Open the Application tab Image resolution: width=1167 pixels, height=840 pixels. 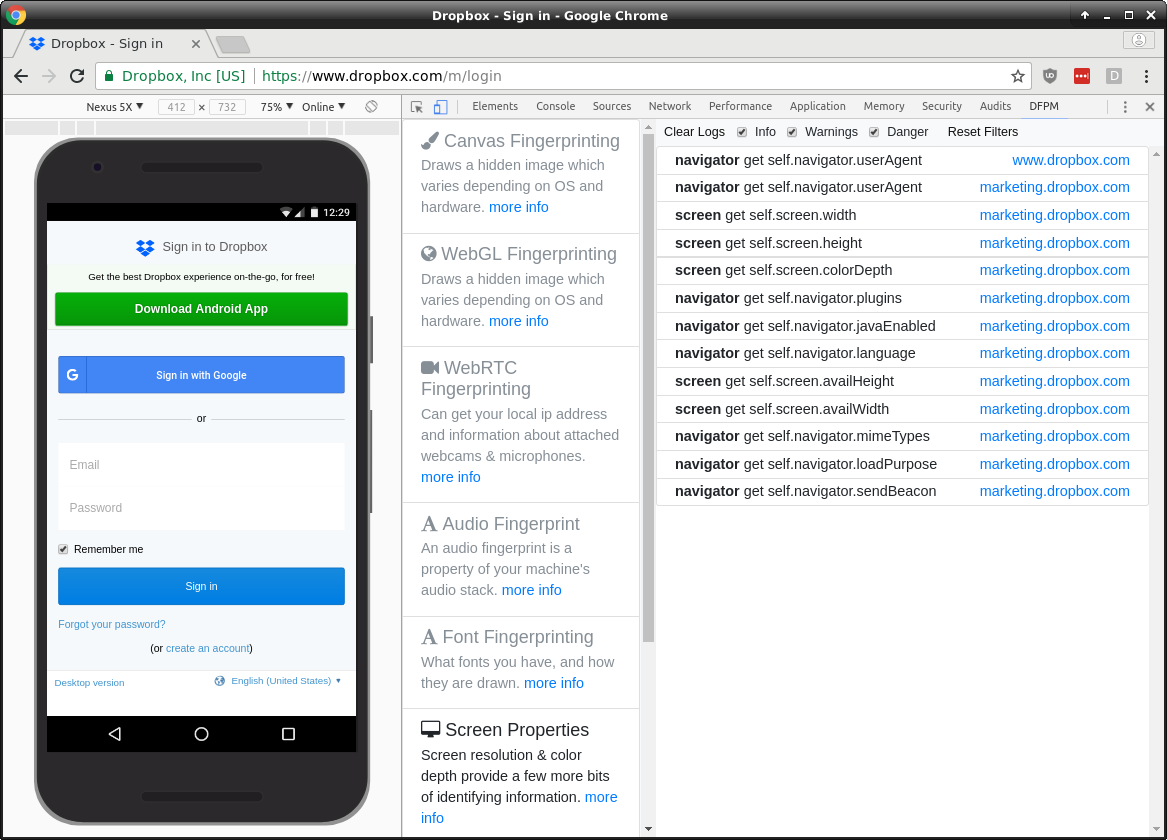(x=818, y=106)
